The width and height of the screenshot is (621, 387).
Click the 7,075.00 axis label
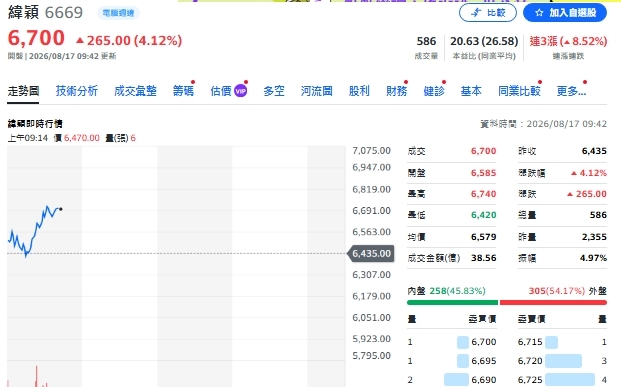[x=371, y=151]
